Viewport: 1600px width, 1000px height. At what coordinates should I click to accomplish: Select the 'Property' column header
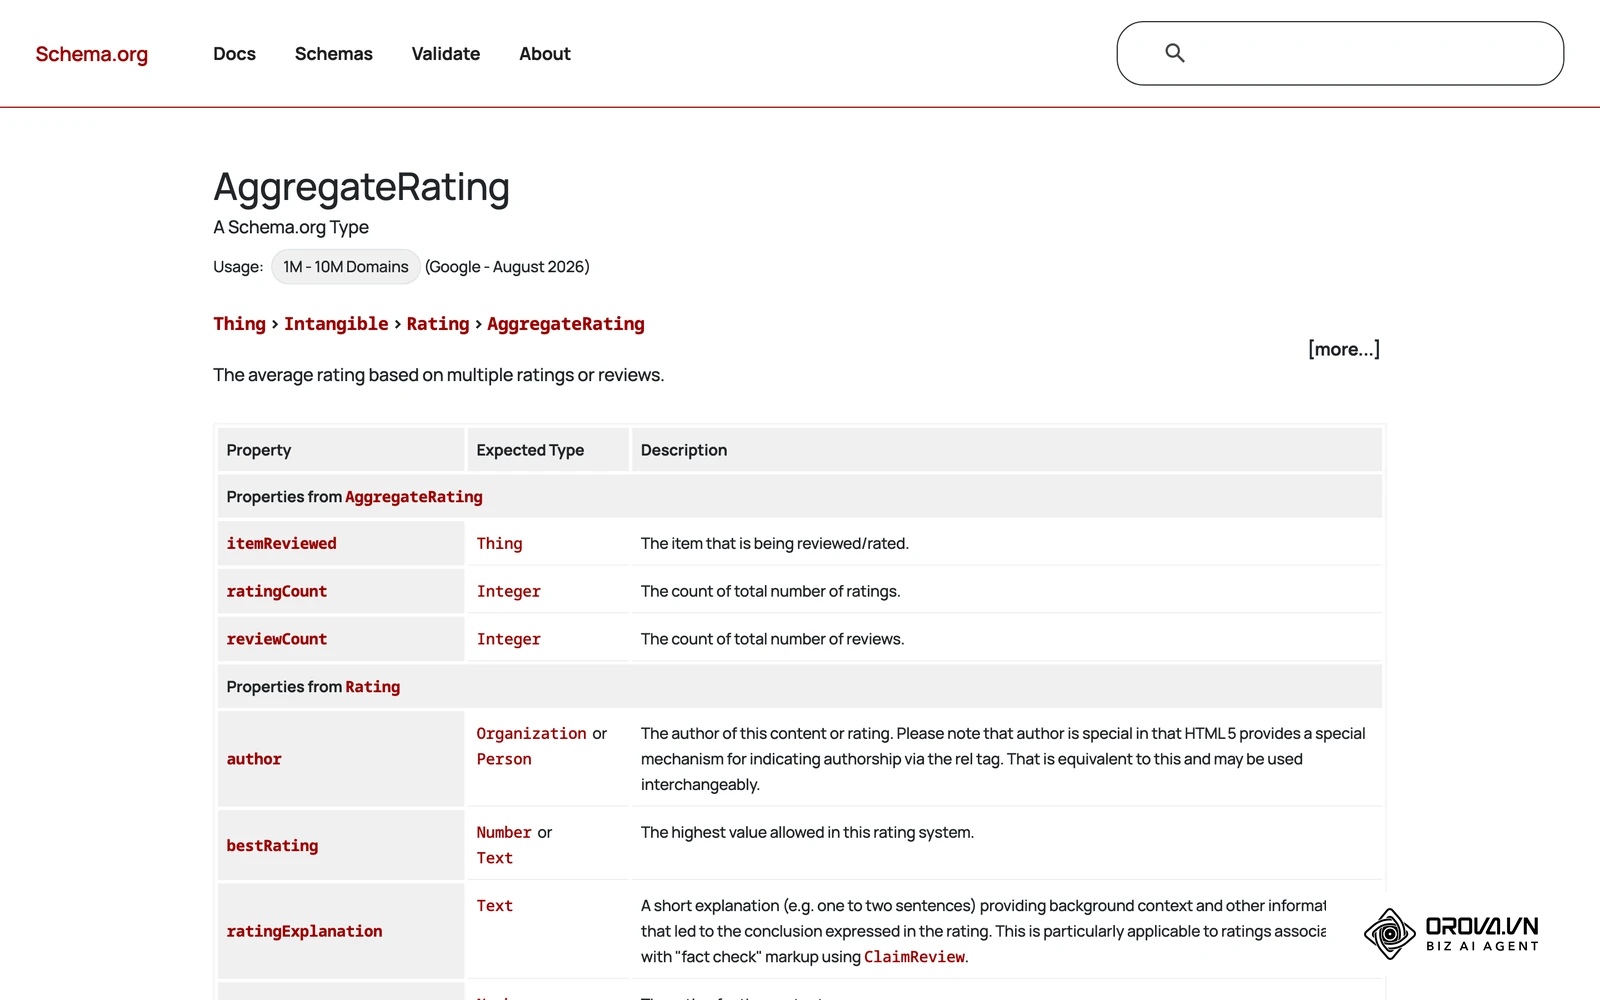click(341, 450)
